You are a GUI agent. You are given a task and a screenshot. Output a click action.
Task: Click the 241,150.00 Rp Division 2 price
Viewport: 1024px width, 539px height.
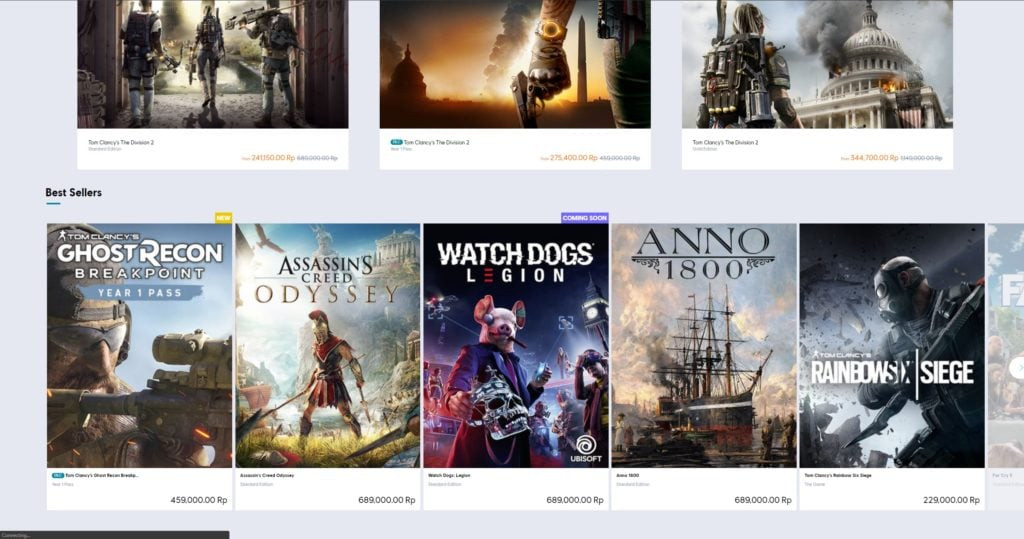click(272, 158)
